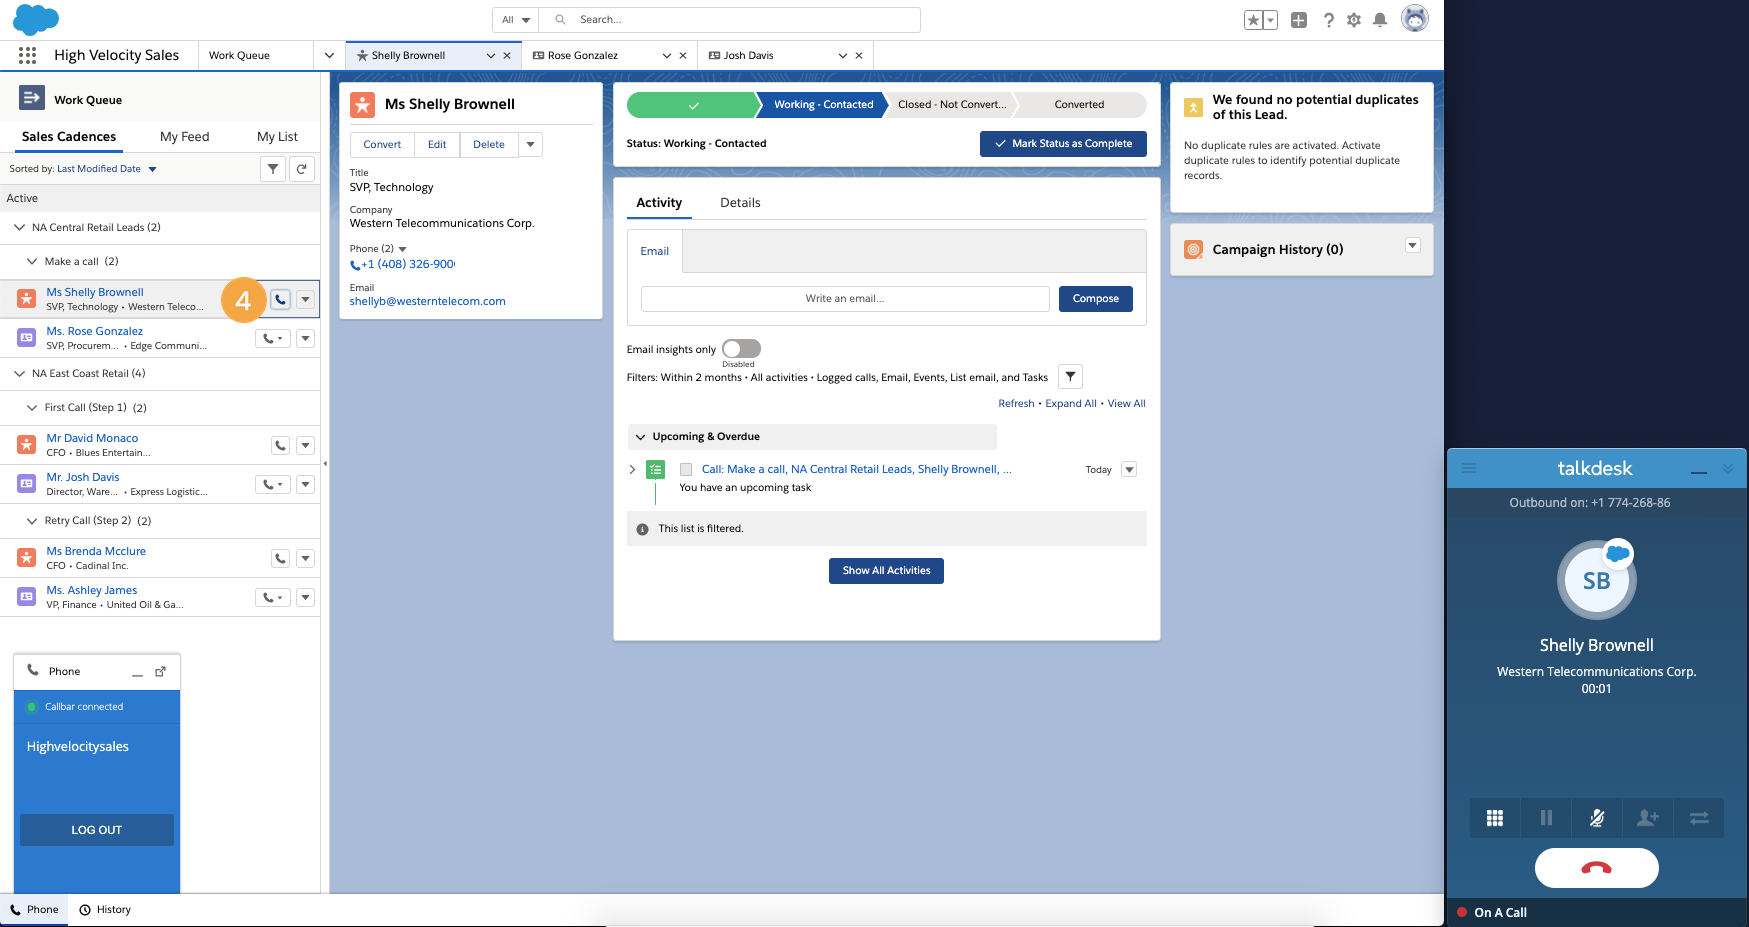Open the user profile avatar

coord(1415,19)
